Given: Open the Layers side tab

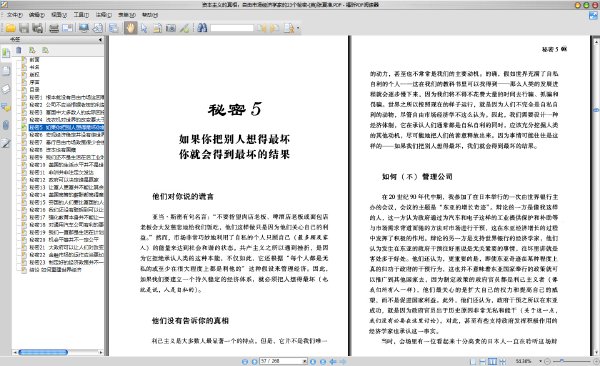Looking at the screenshot, I should point(6,89).
